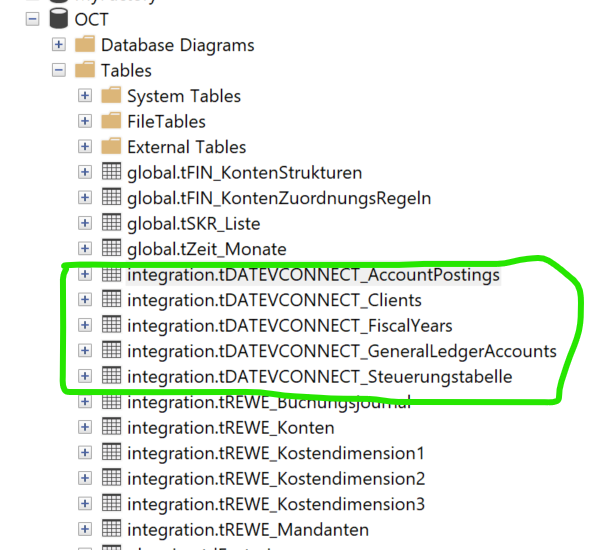This screenshot has width=609, height=550.
Task: Expand tREWE_Mandanten table node
Action: pyautogui.click(x=85, y=529)
